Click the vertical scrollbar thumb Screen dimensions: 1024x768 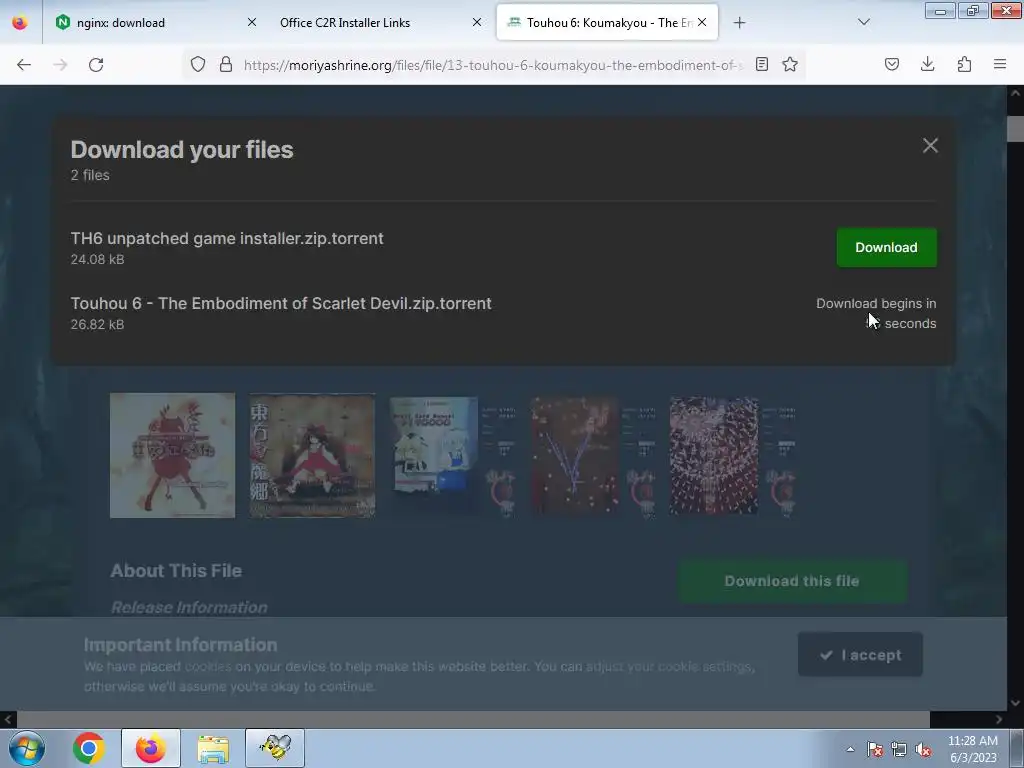[1015, 129]
